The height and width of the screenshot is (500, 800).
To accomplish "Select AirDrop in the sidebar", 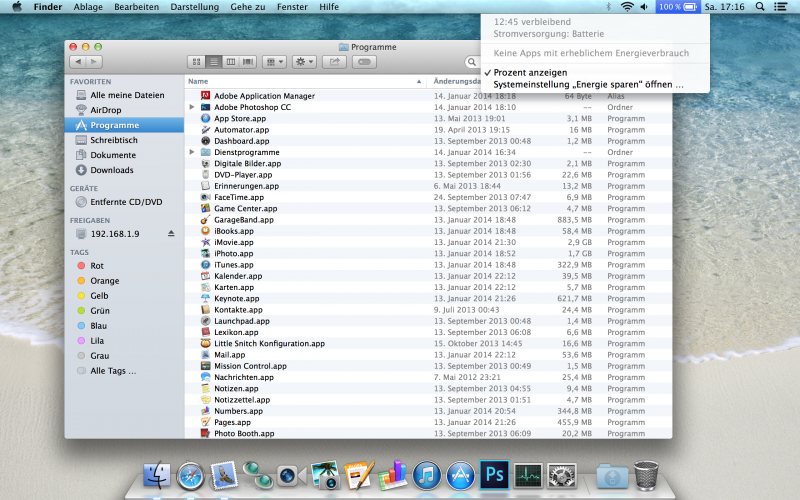I will click(x=124, y=110).
